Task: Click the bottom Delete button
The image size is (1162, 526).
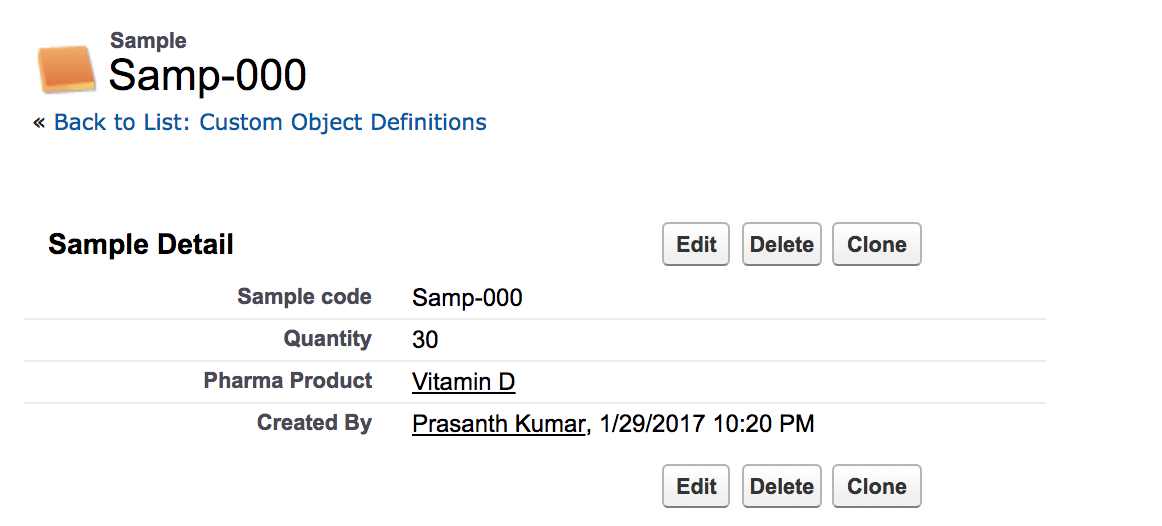Action: pos(781,487)
